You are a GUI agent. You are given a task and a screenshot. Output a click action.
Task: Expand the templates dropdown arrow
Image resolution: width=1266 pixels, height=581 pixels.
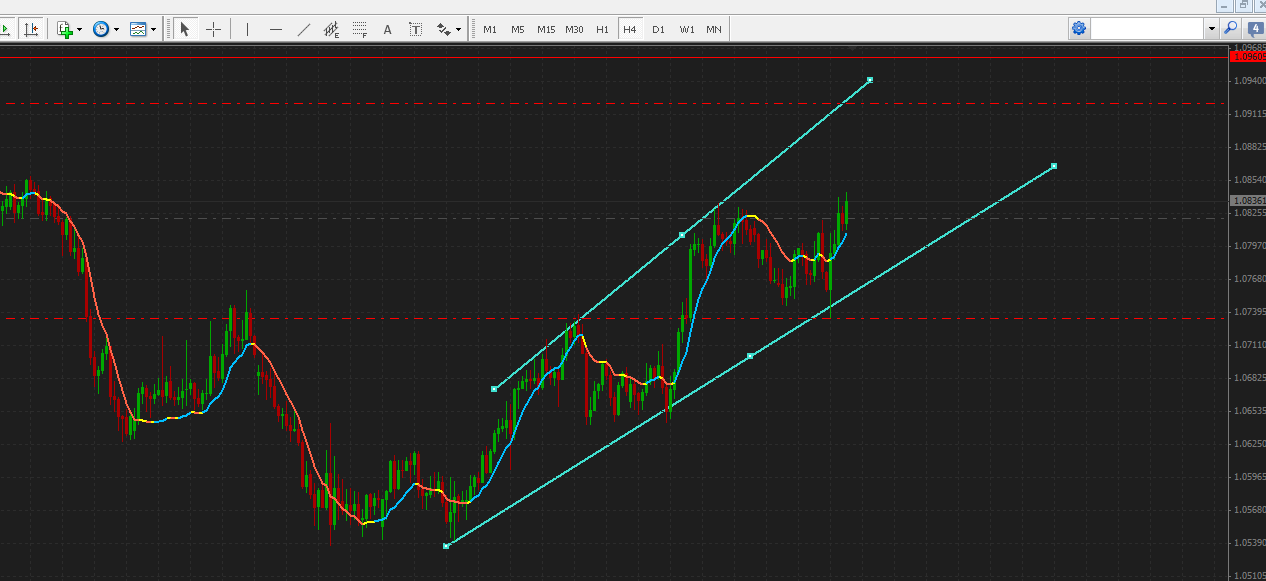[154, 29]
